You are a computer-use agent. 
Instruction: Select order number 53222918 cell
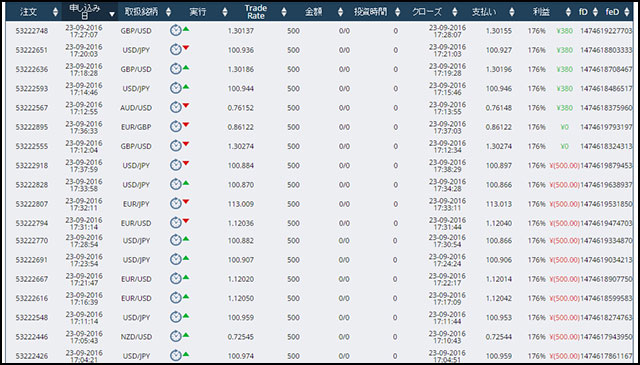(32, 166)
